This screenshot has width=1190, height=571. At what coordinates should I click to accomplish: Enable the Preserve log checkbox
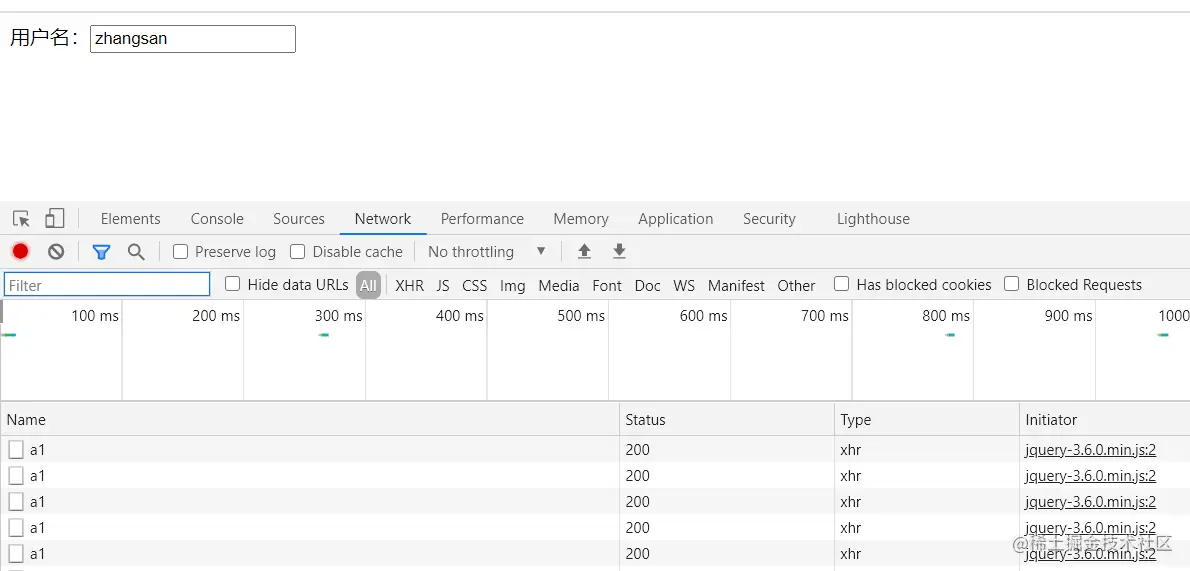tap(180, 251)
